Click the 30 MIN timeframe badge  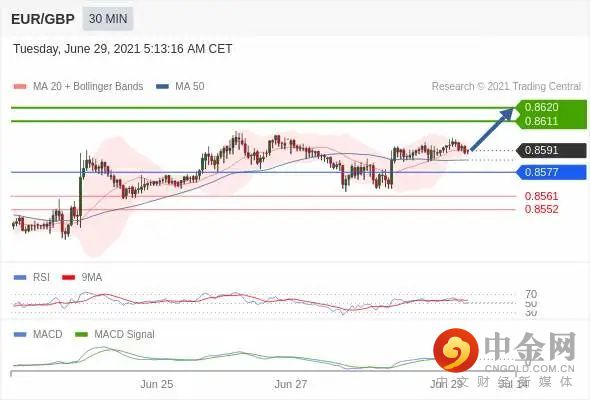tap(108, 18)
